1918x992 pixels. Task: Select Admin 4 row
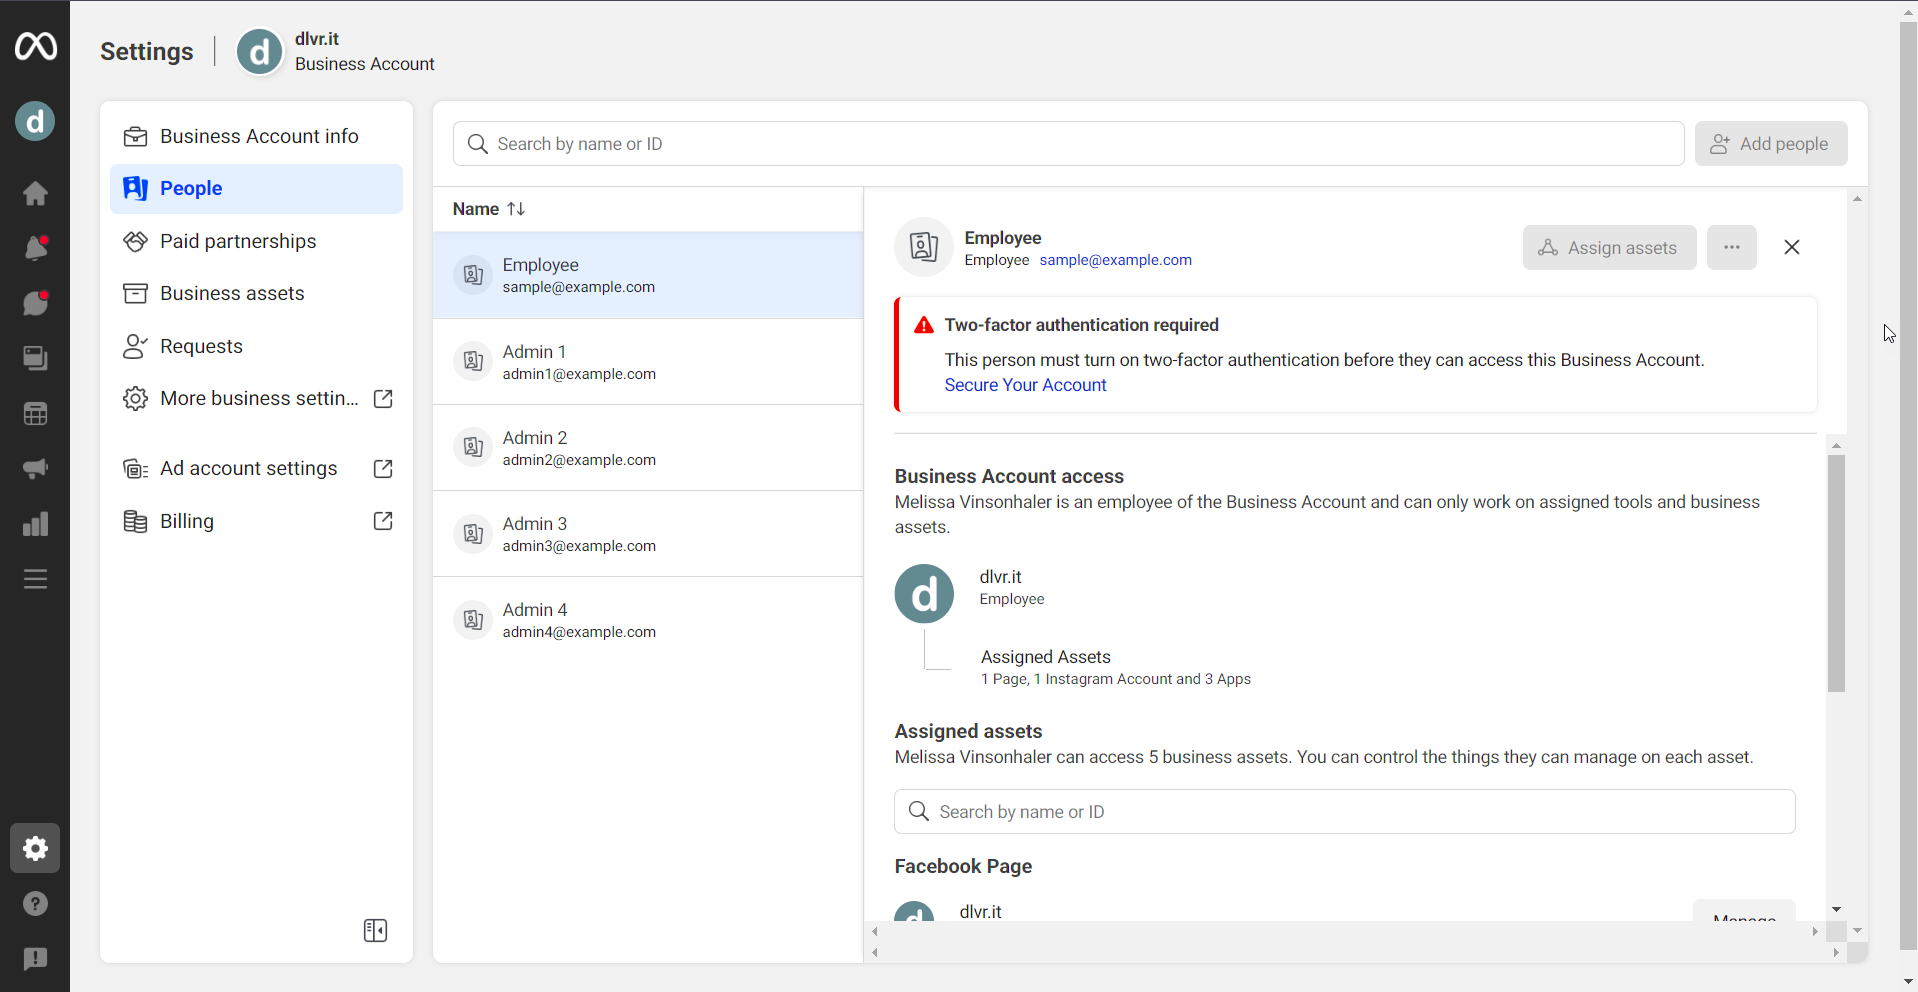click(648, 620)
